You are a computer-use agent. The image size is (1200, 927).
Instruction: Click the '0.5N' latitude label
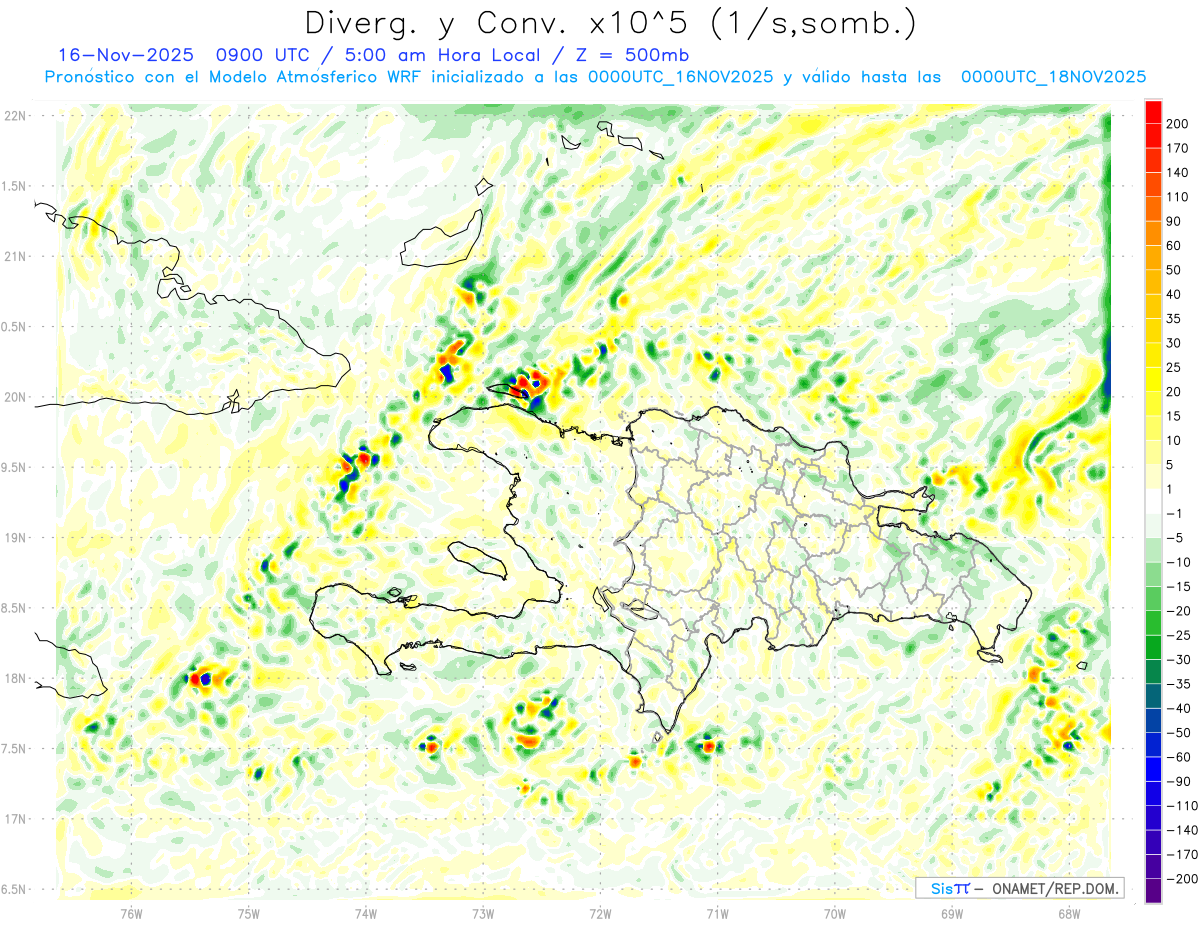pos(14,327)
